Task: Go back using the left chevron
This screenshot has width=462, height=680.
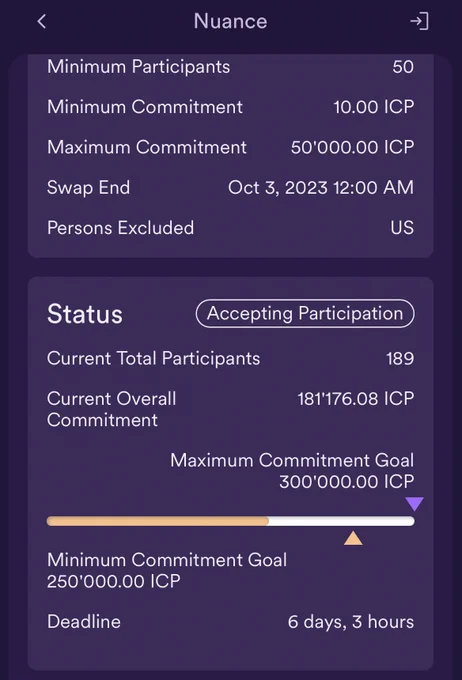Action: [42, 21]
